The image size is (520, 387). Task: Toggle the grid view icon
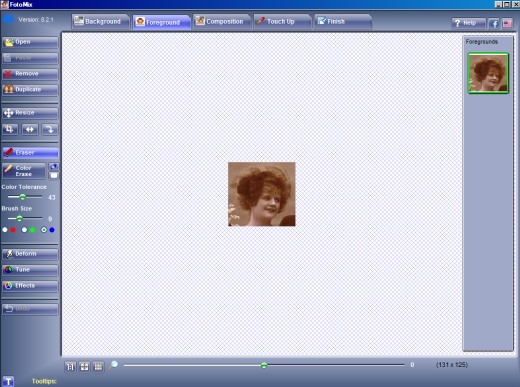click(x=98, y=367)
